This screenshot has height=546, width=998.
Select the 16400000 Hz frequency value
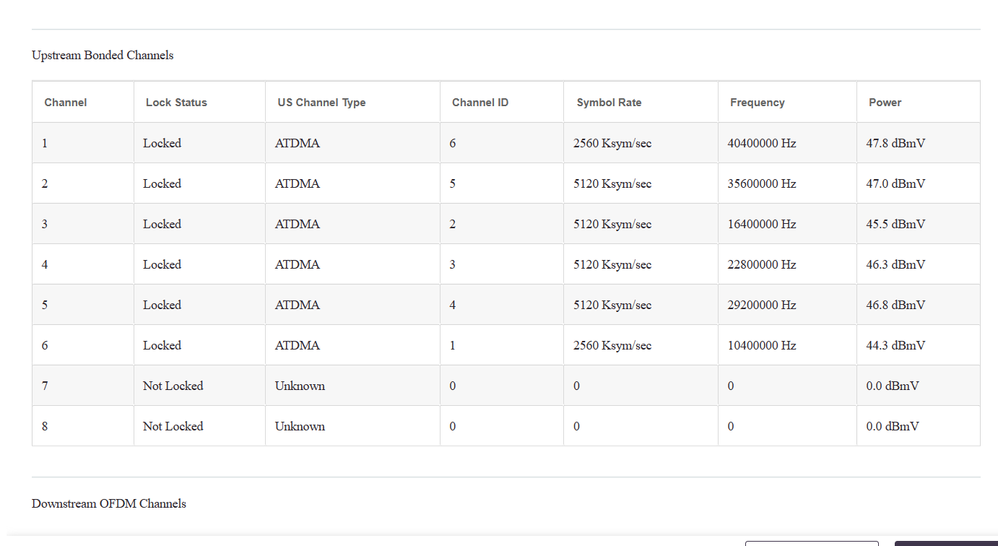[761, 224]
